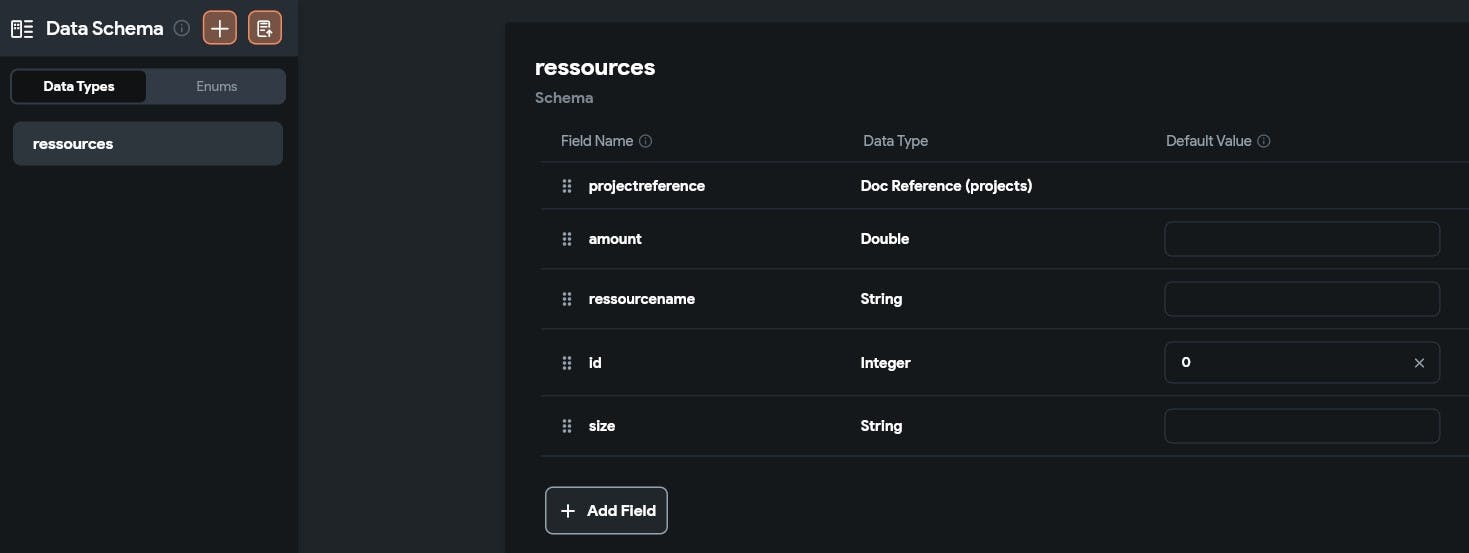Select ressources in the data types list

[x=147, y=144]
